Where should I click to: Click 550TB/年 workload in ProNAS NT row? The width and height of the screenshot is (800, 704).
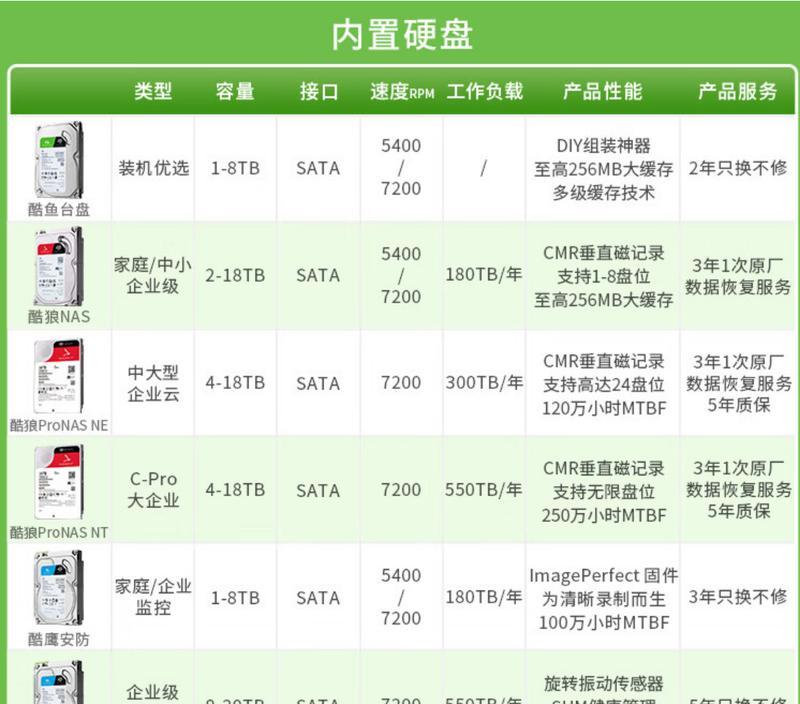click(x=484, y=489)
